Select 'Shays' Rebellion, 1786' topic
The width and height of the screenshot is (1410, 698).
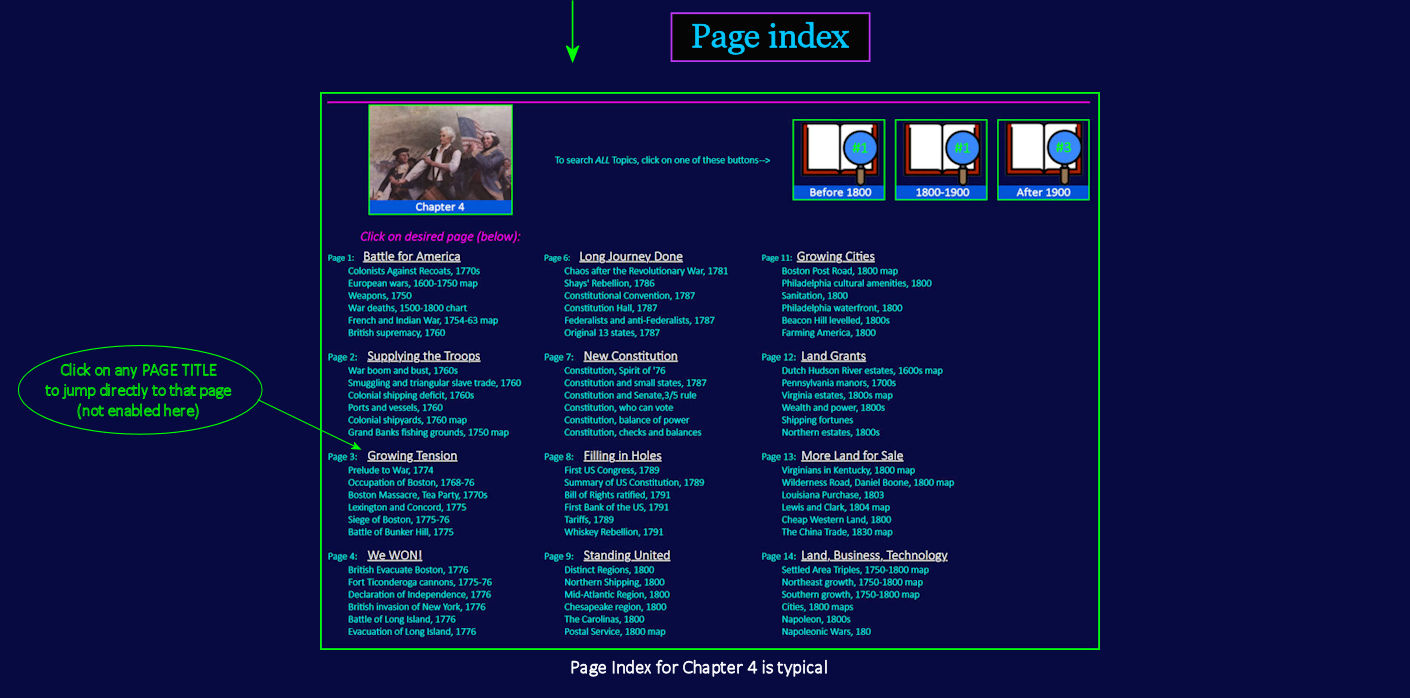coord(609,283)
